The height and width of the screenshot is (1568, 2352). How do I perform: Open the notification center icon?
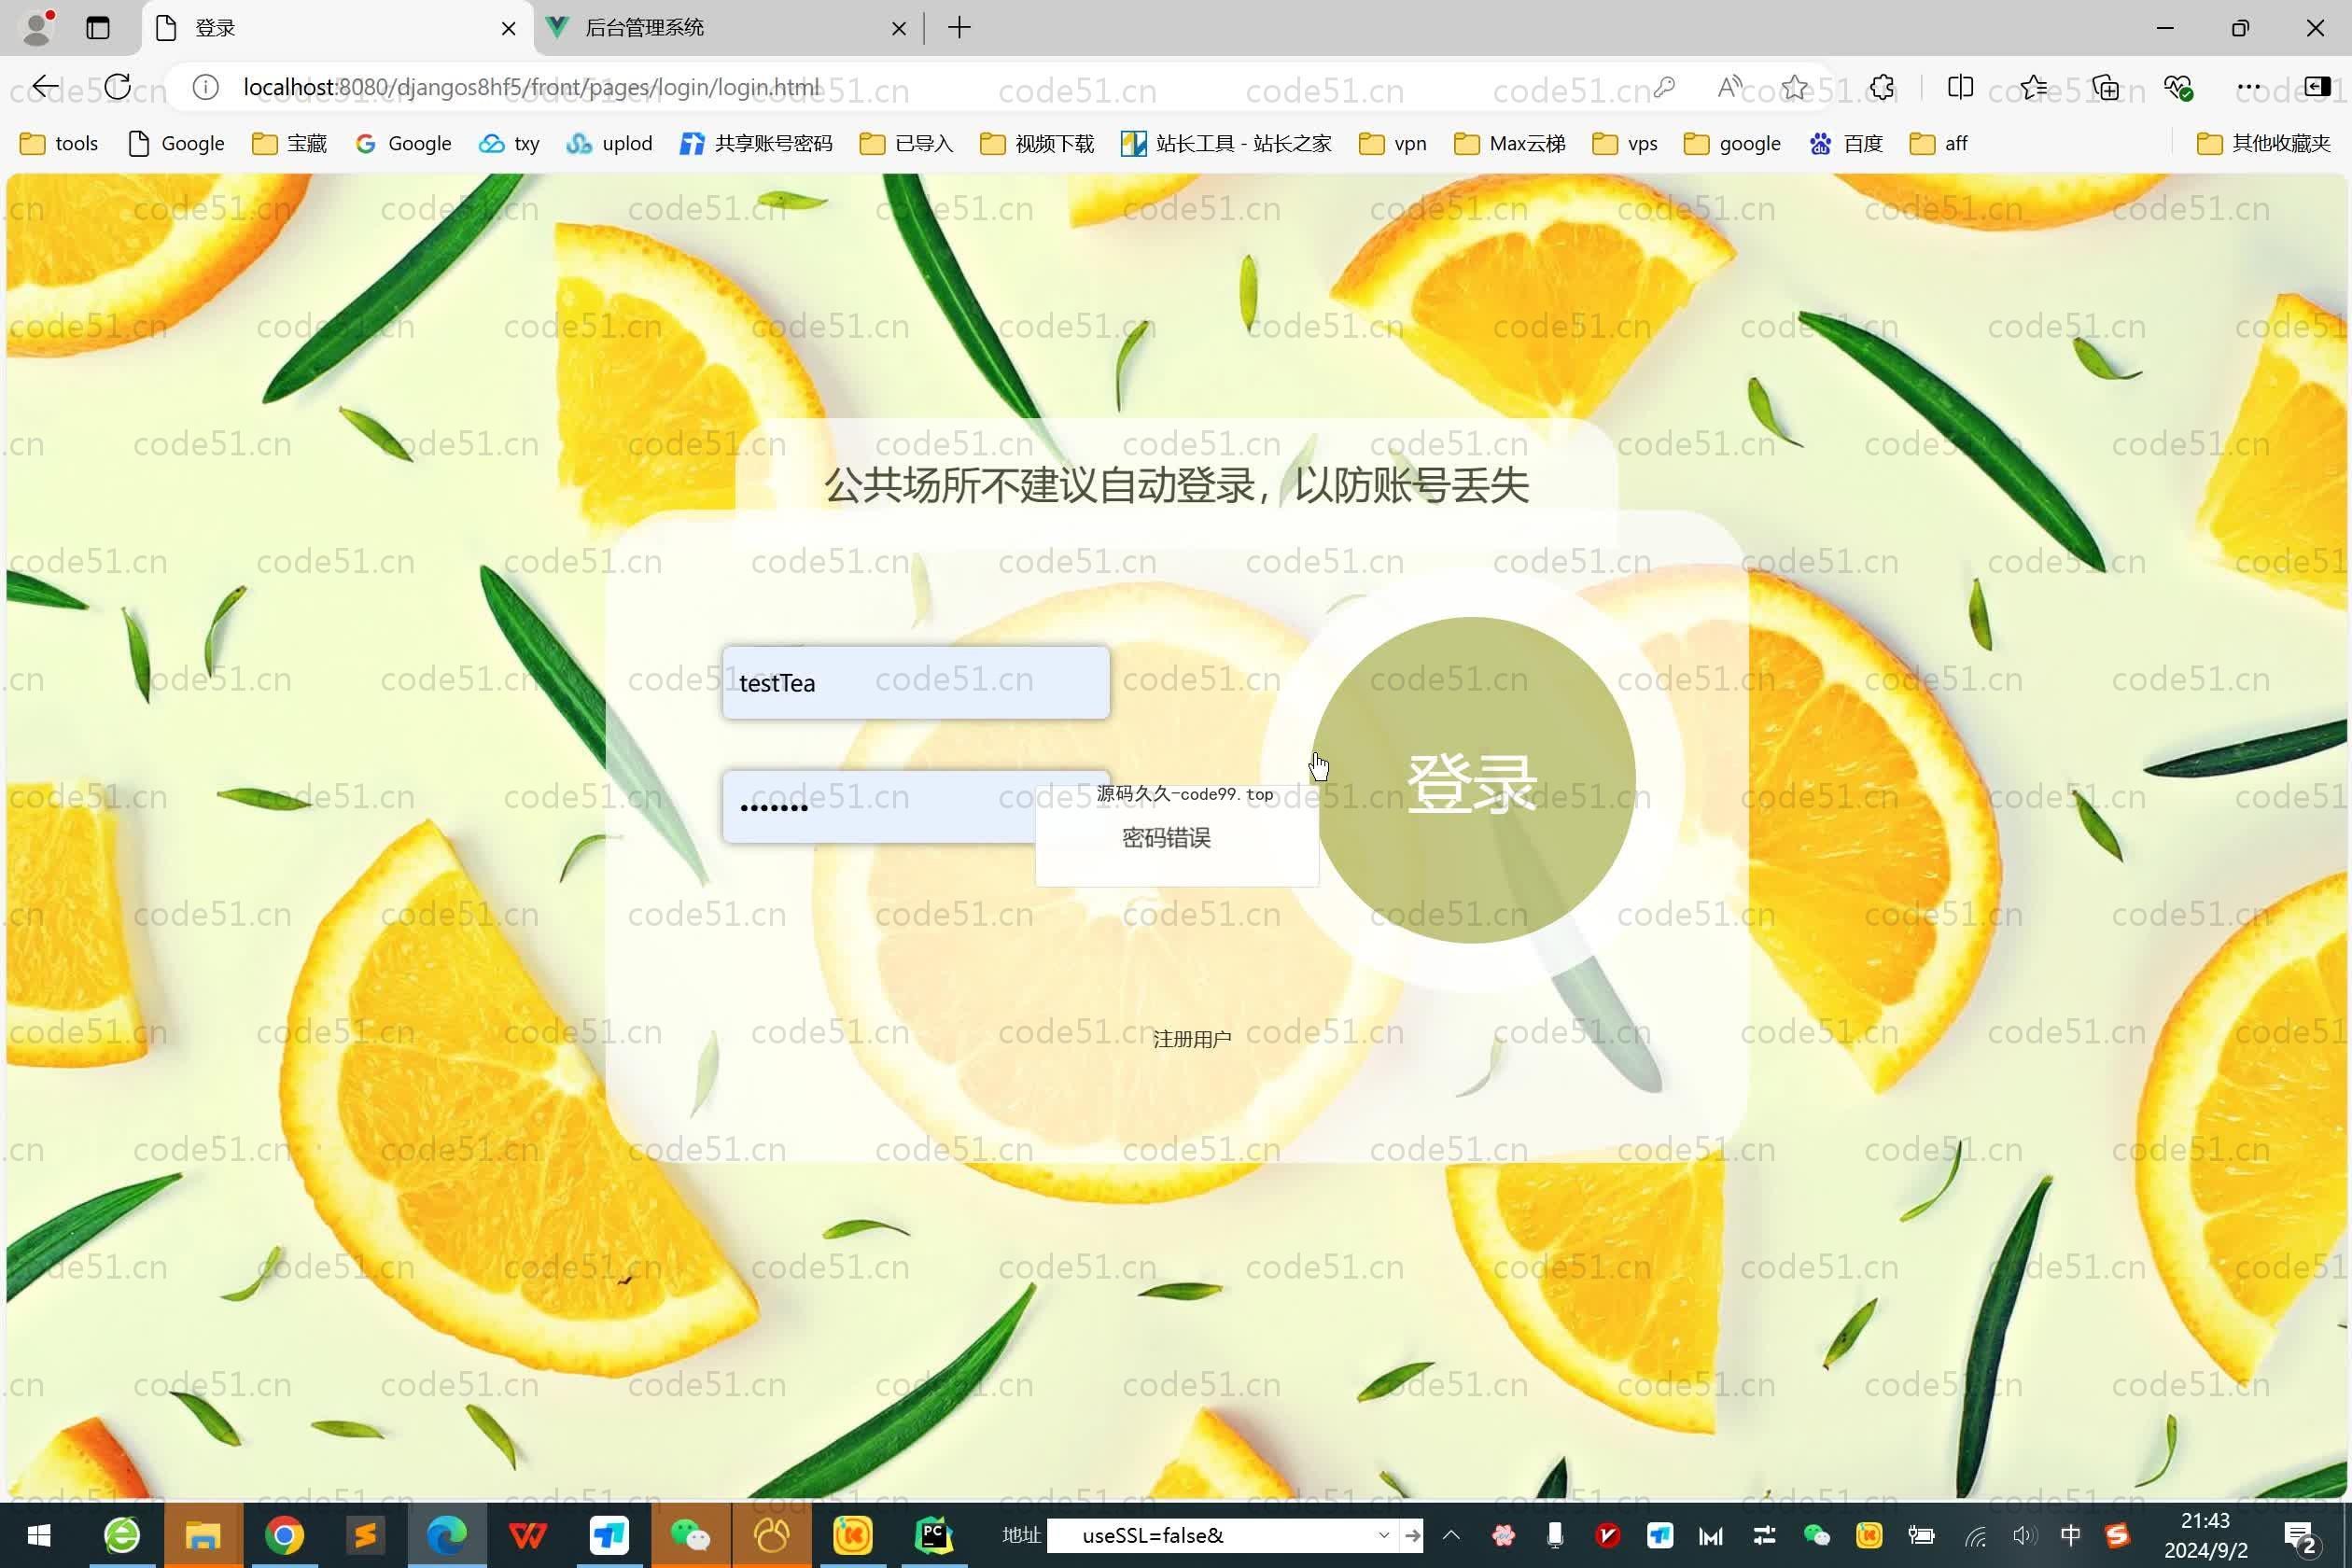tap(2300, 1537)
